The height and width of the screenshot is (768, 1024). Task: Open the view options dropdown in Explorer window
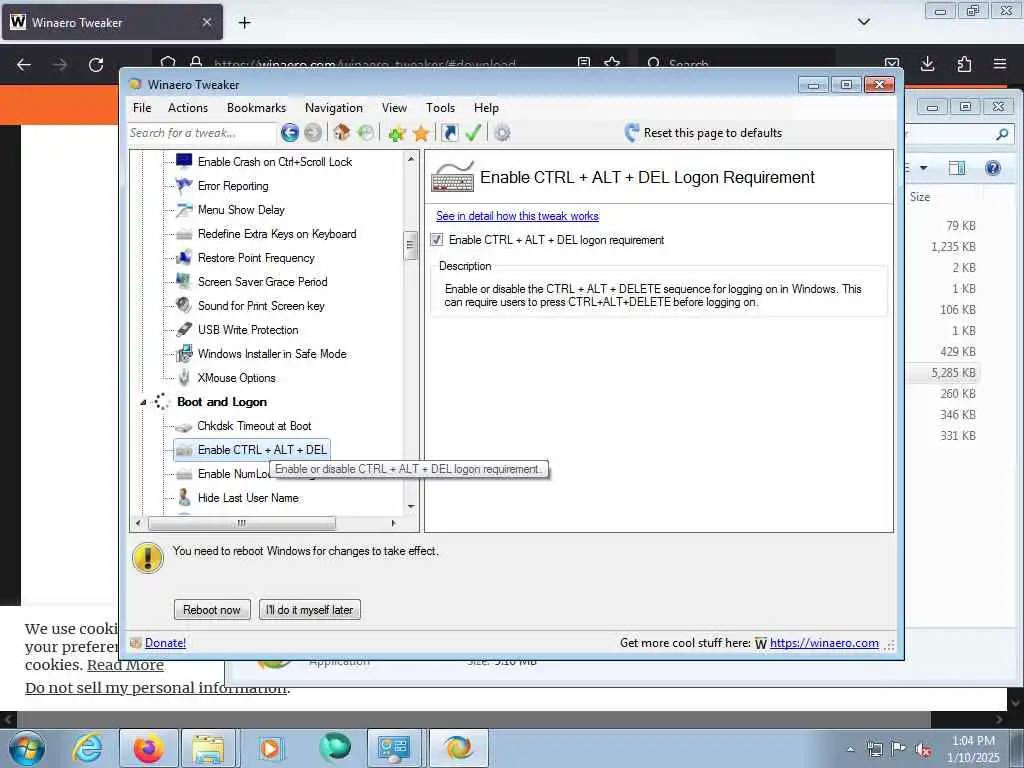pos(923,168)
